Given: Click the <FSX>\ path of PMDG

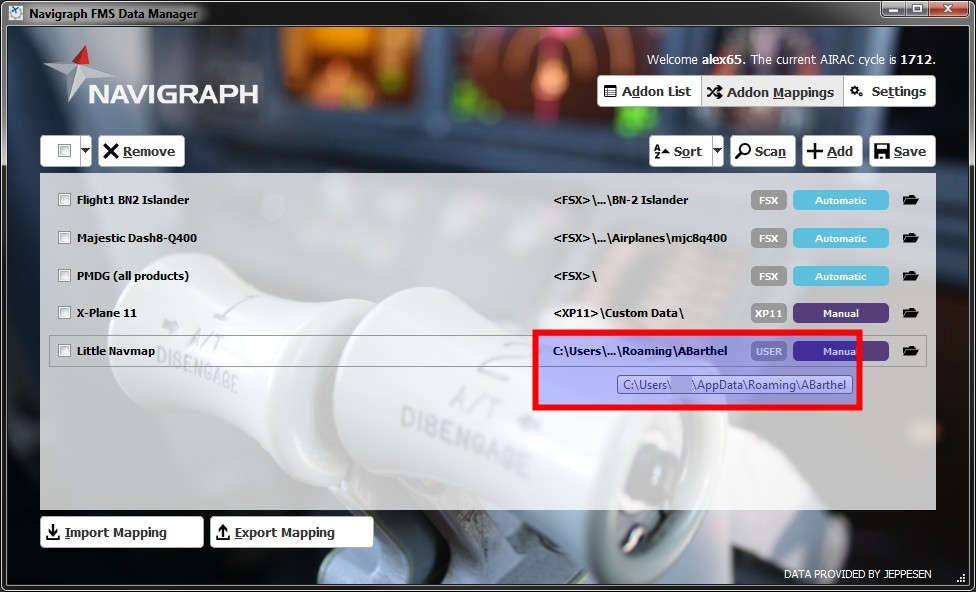Looking at the screenshot, I should pos(575,276).
